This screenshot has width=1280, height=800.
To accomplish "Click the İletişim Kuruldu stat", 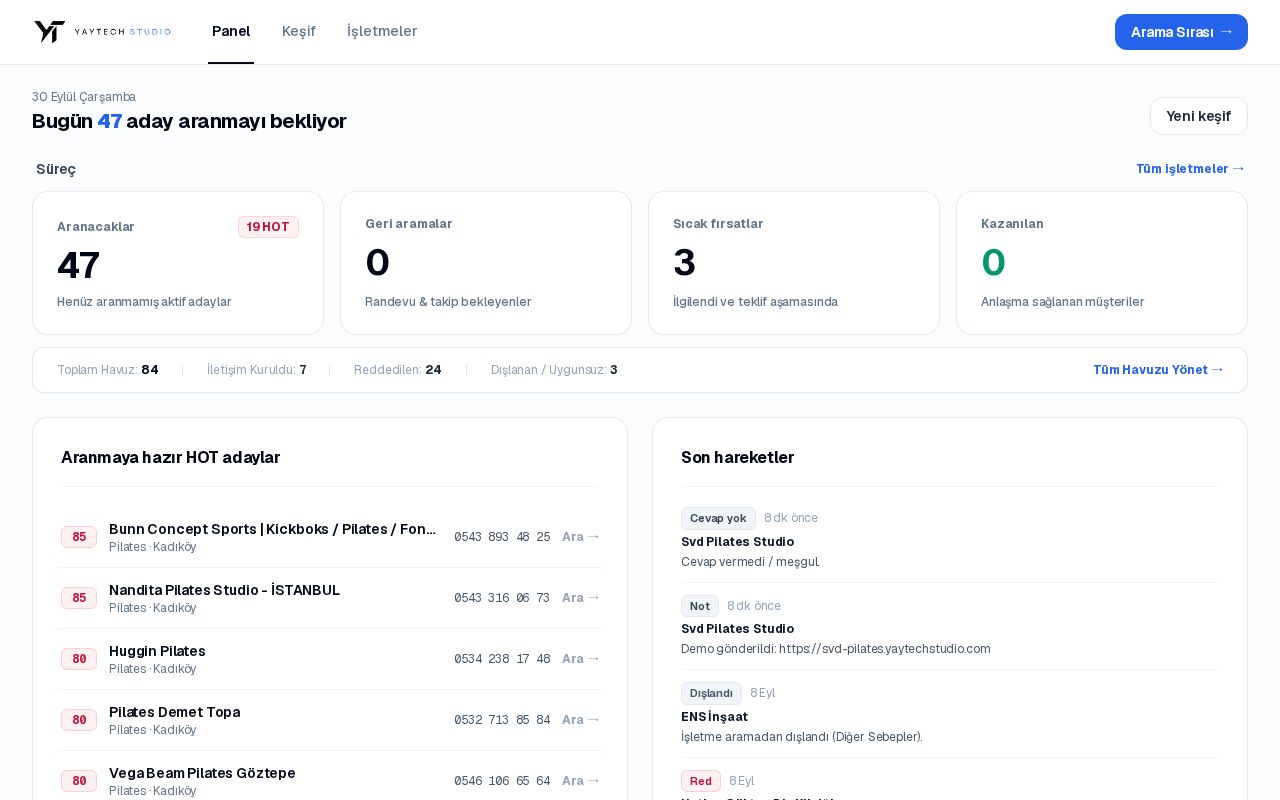I will (257, 370).
